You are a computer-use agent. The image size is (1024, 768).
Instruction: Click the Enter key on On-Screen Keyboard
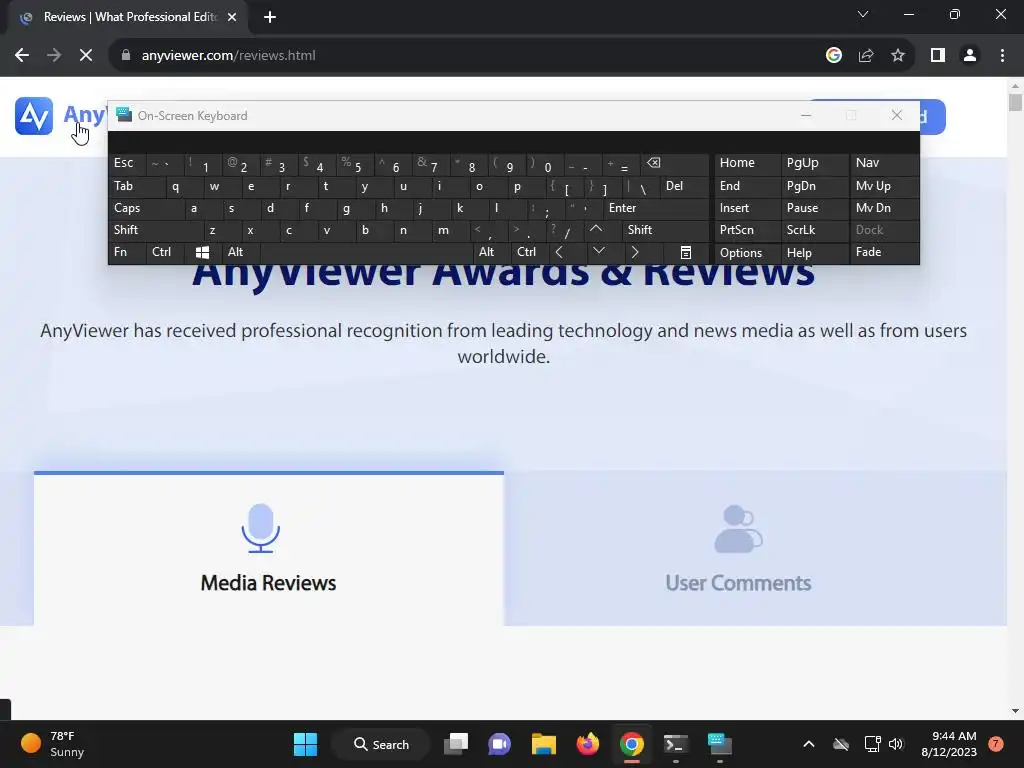coord(656,208)
